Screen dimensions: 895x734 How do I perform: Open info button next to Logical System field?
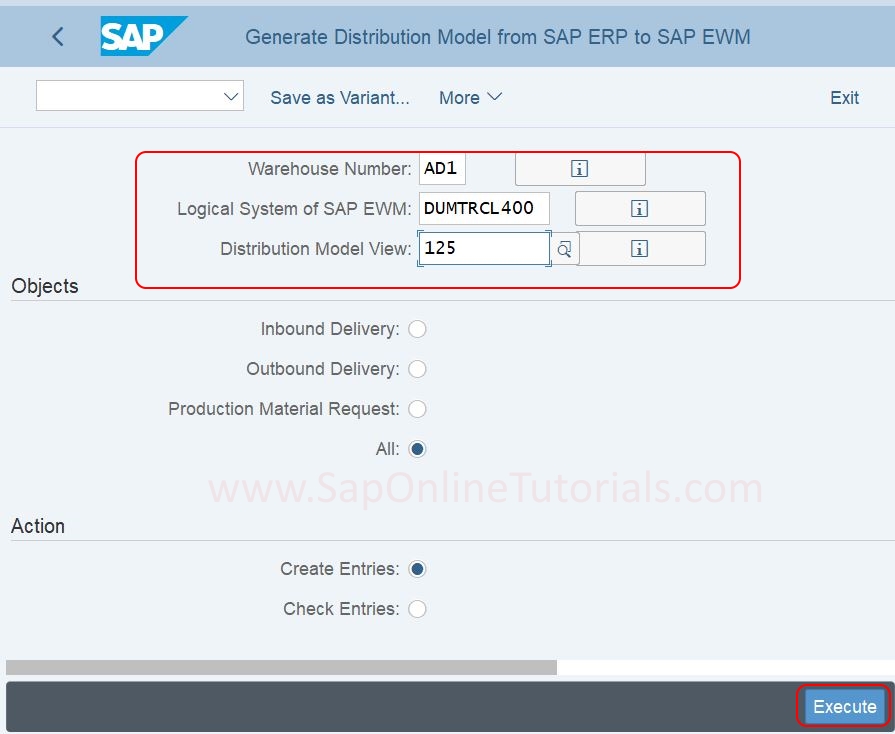(640, 209)
